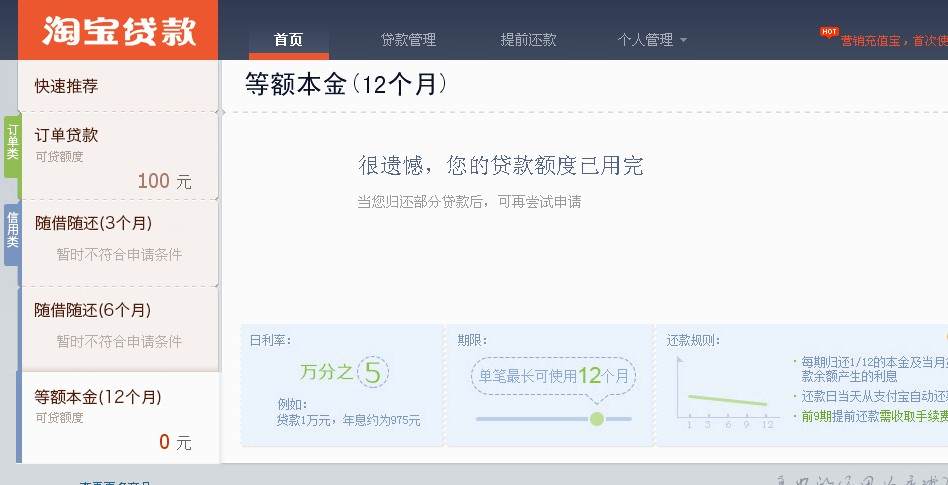Click 可贷额度 label under 订单贷款
Image resolution: width=948 pixels, height=485 pixels.
click(59, 157)
